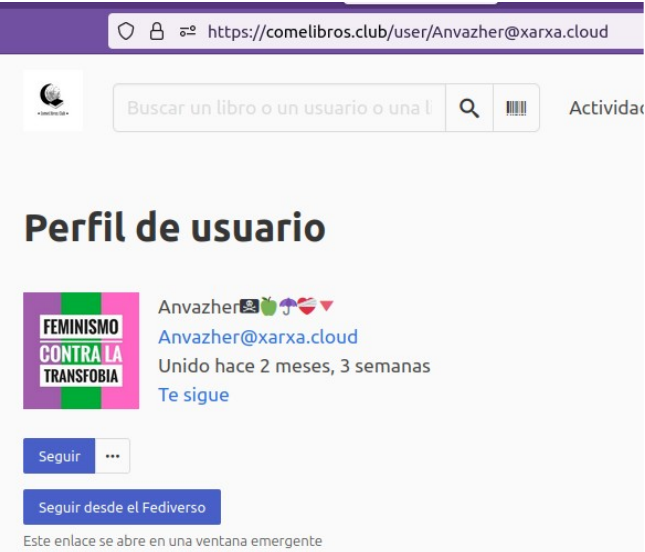The image size is (645, 552).
Task: Click the padlock site security icon
Action: (157, 31)
